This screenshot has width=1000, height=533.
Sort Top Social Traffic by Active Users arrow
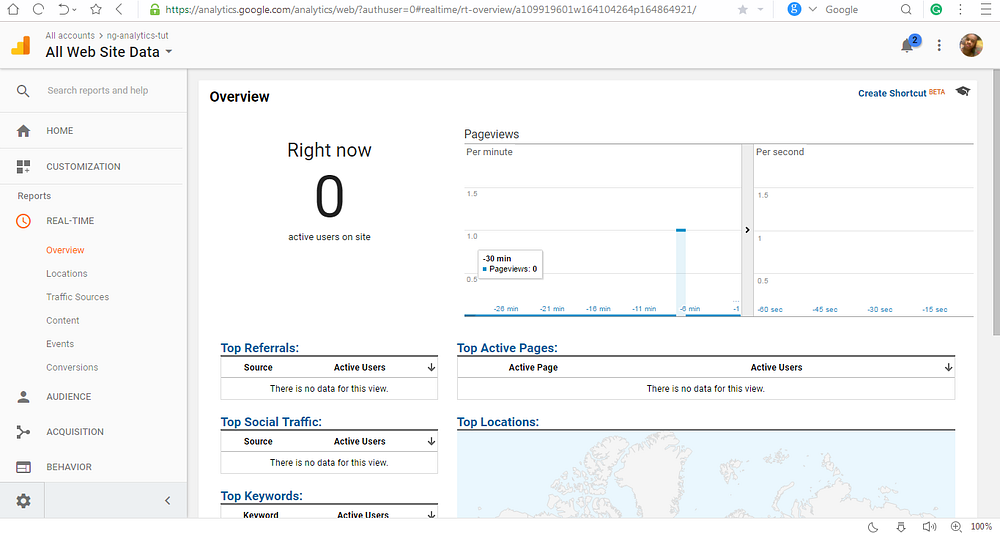pyautogui.click(x=431, y=441)
